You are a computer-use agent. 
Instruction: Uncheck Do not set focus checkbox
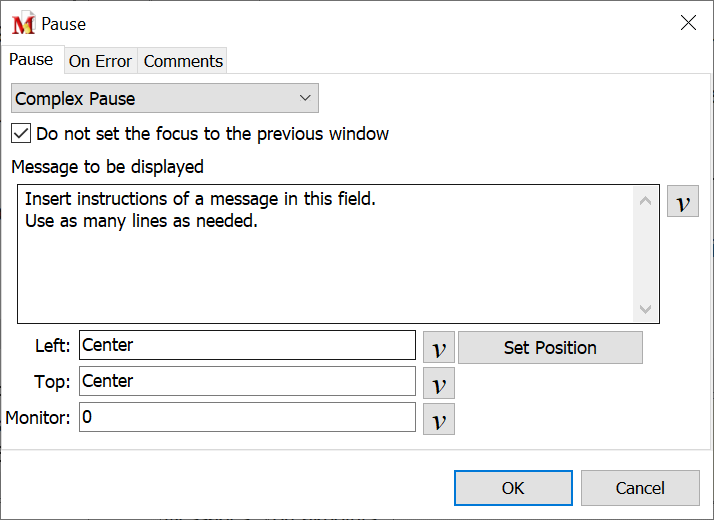click(x=21, y=133)
